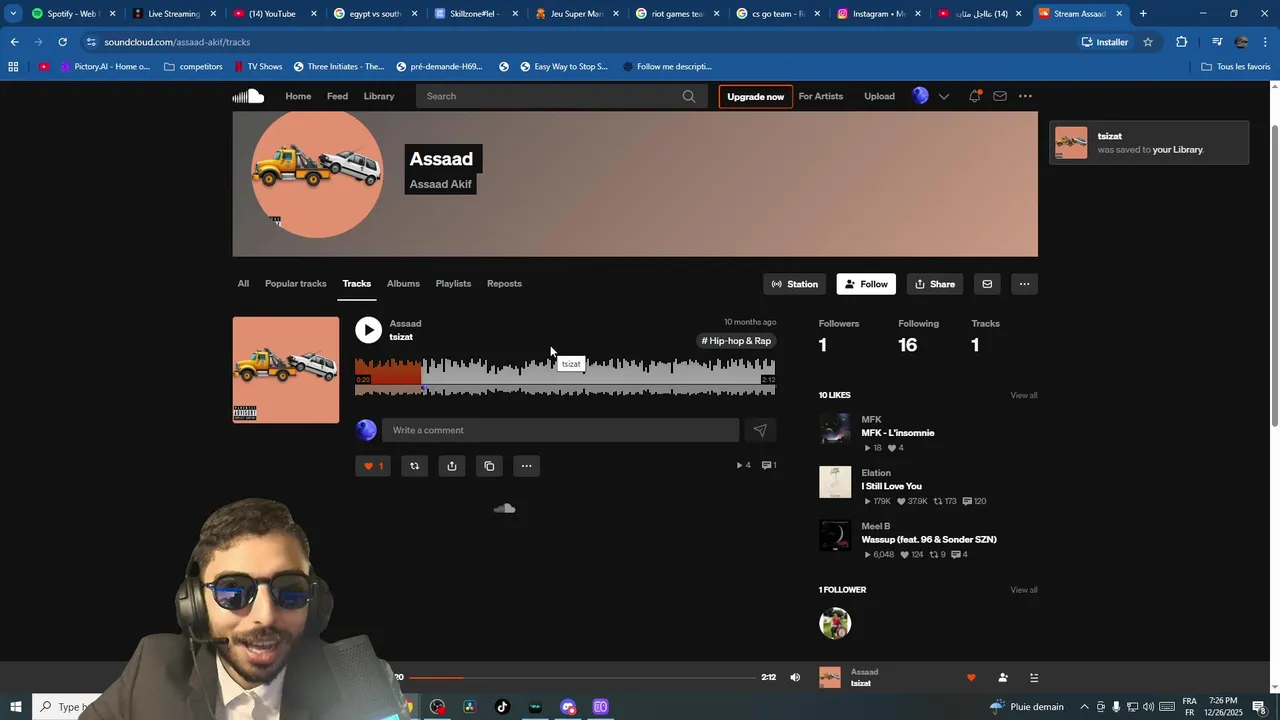Send the comment with the arrow icon
The height and width of the screenshot is (720, 1280).
pyautogui.click(x=760, y=430)
